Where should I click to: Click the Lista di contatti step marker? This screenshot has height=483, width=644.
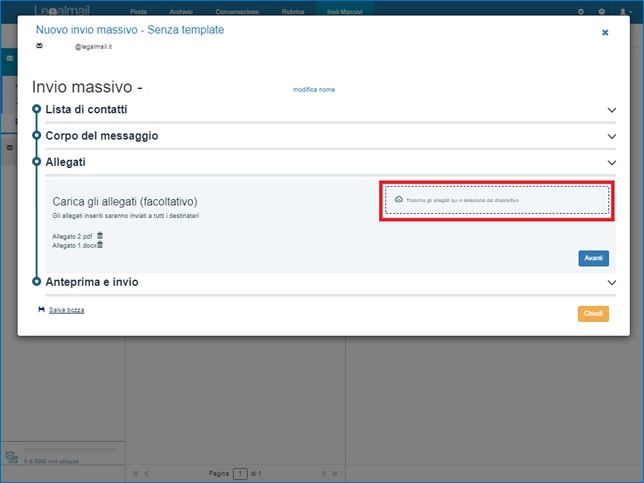37,109
